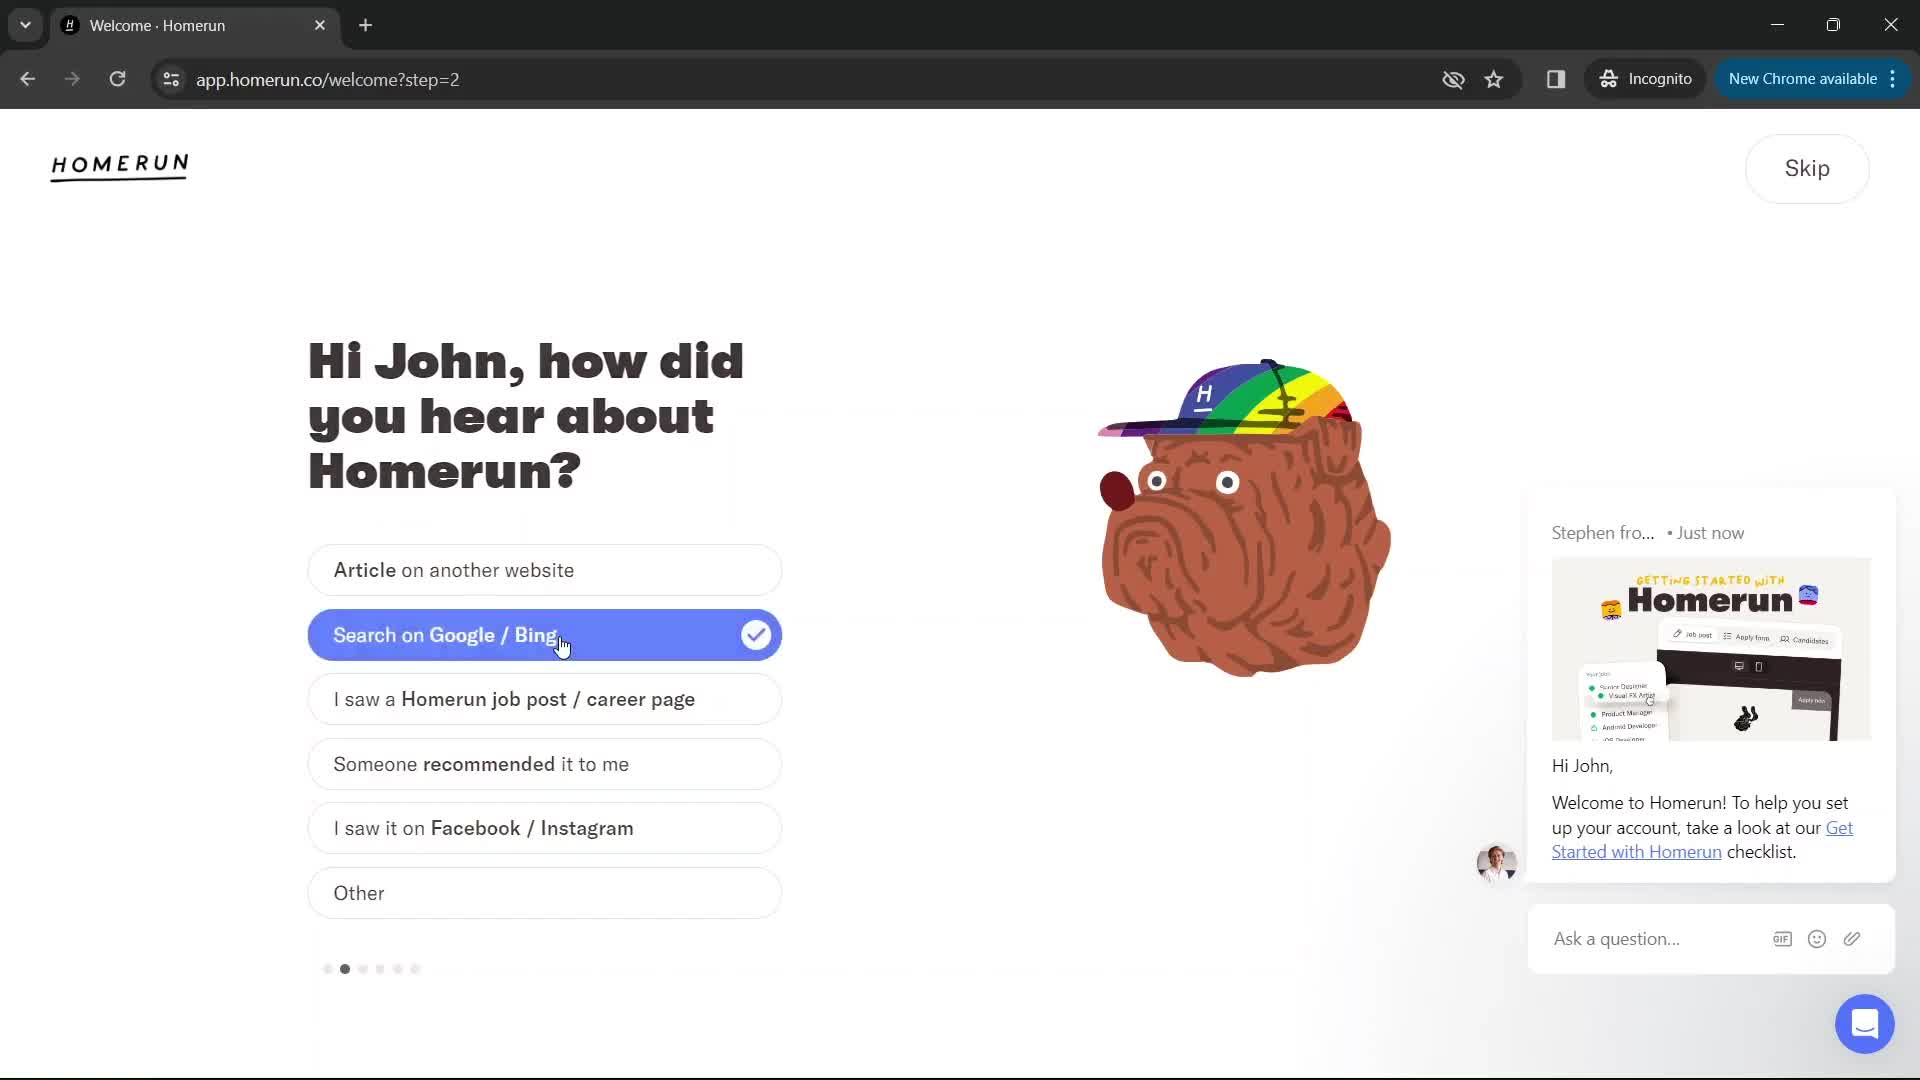Open GIF picker in chat

(1782, 939)
